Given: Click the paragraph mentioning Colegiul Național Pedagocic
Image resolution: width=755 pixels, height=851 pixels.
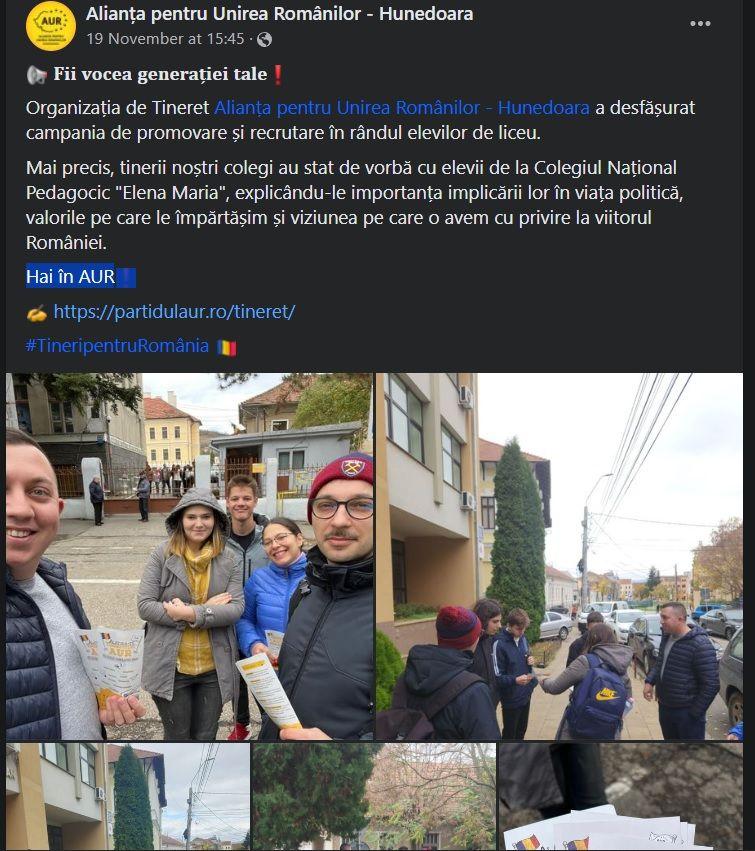Looking at the screenshot, I should pos(354,205).
